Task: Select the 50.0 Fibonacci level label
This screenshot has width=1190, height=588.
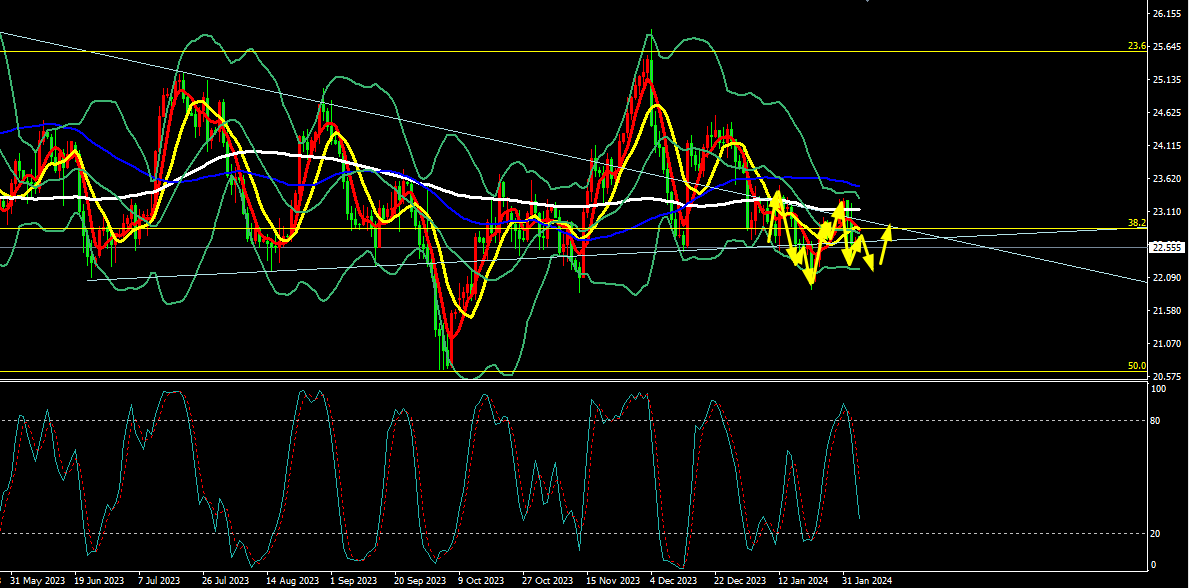Action: click(1135, 366)
